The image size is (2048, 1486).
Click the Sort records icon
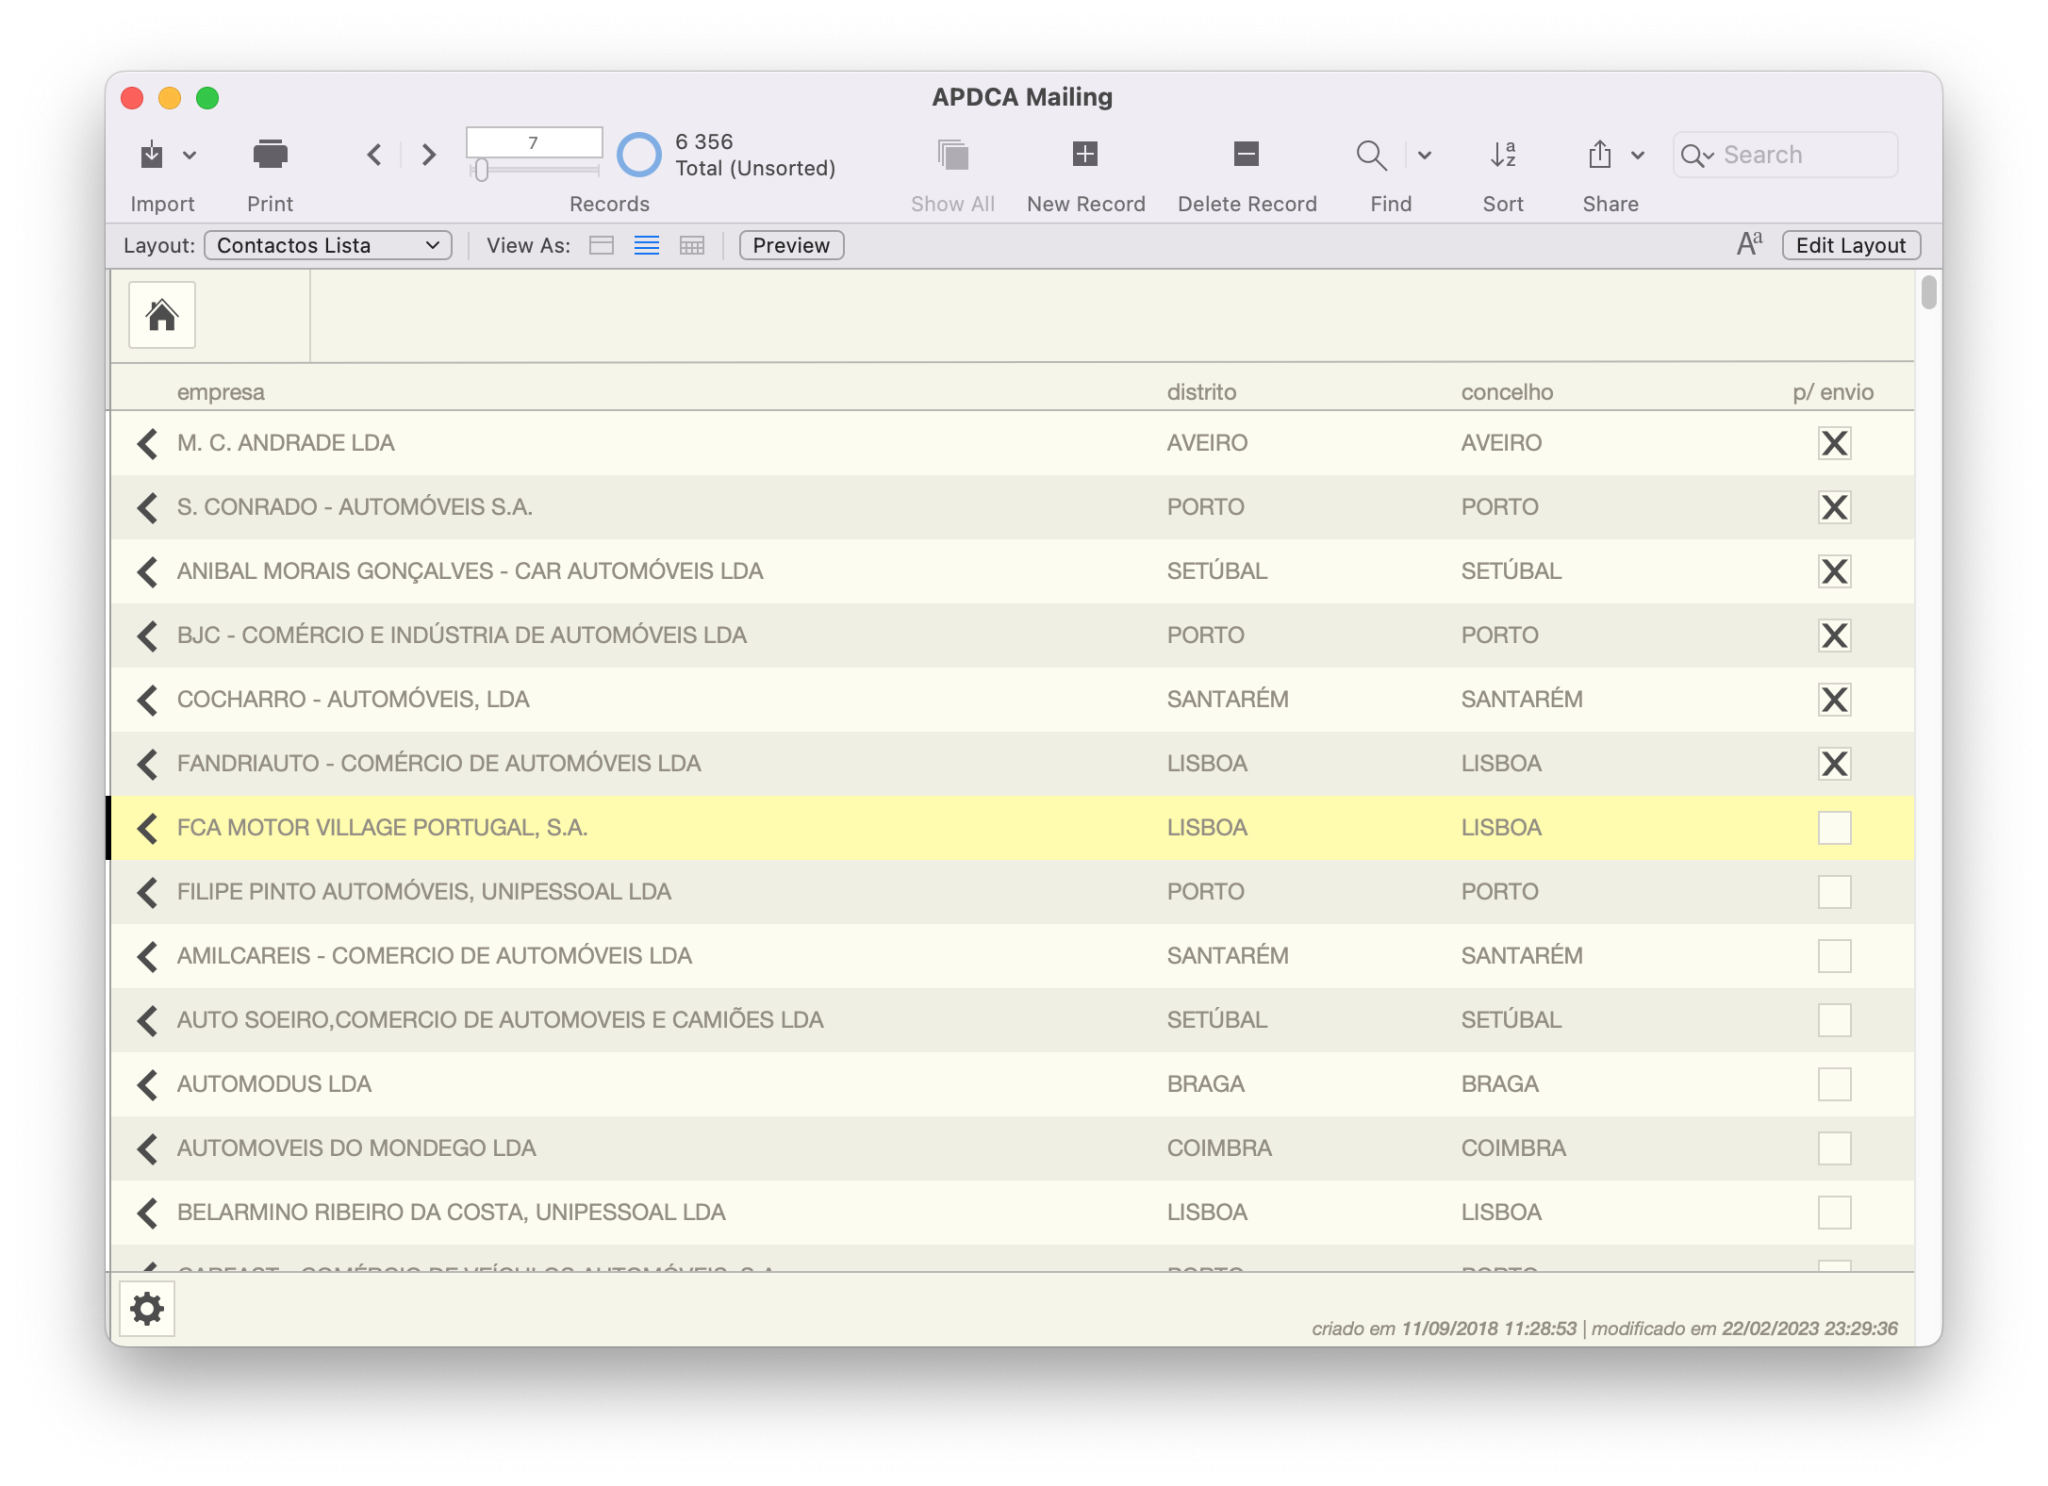point(1502,154)
